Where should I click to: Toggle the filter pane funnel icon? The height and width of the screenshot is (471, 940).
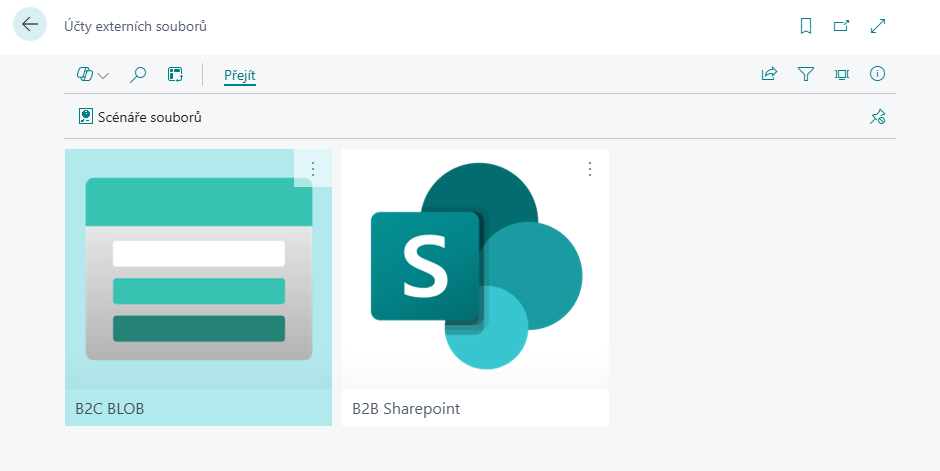[x=805, y=74]
